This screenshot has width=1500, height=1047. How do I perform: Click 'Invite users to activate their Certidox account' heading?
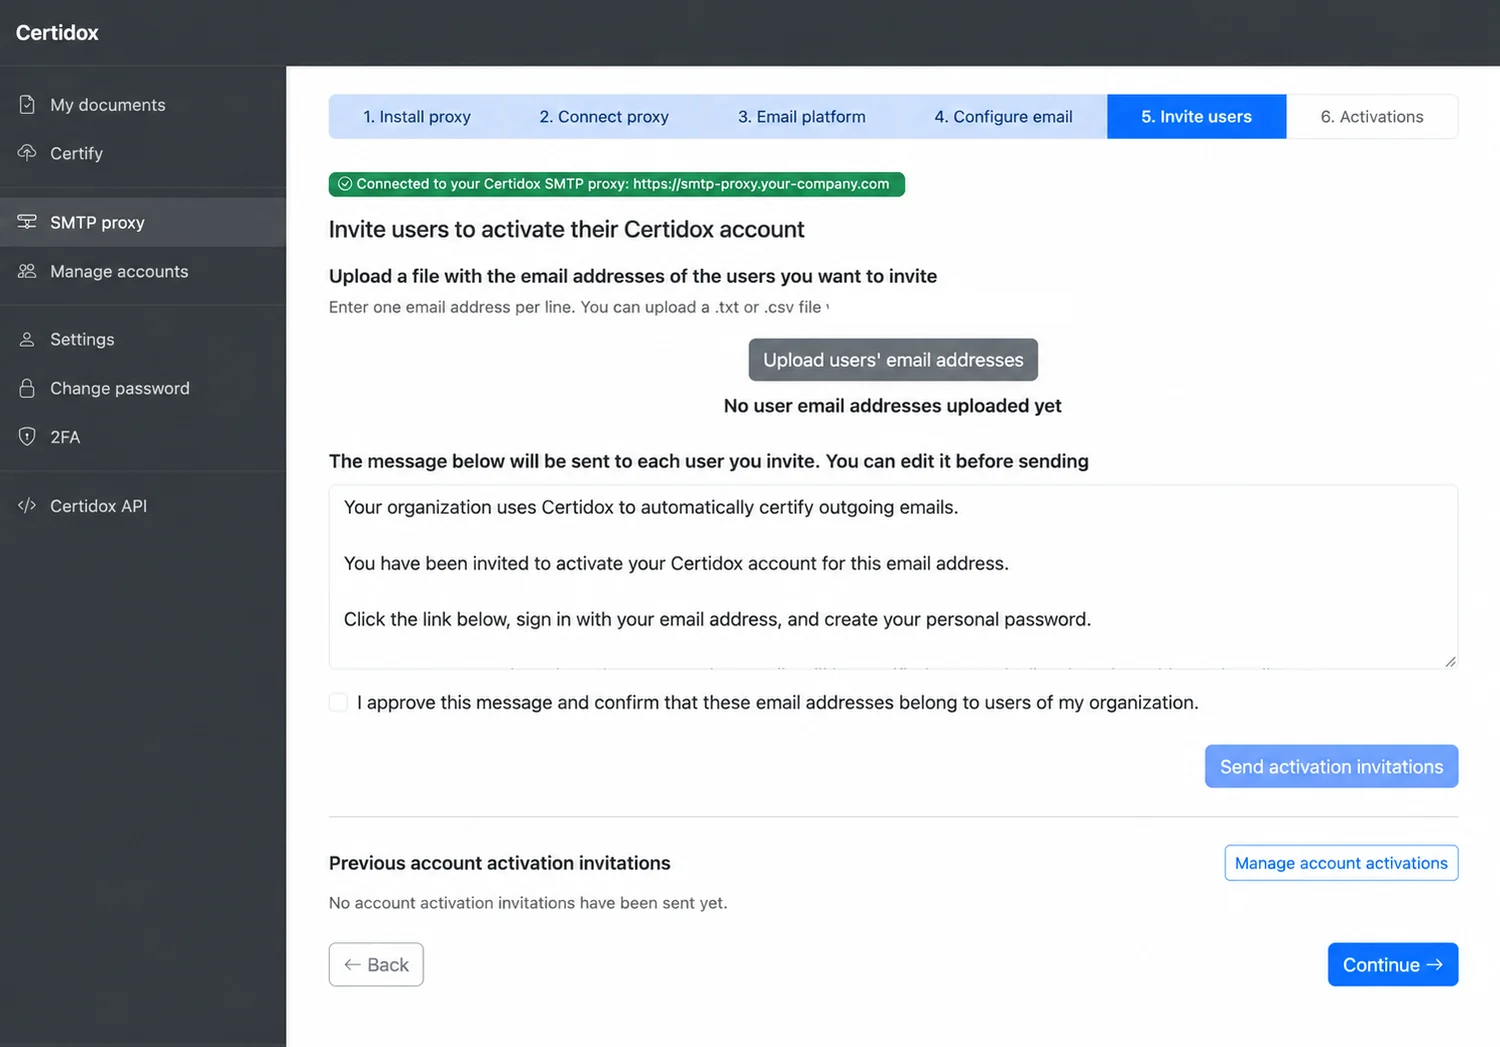tap(566, 229)
